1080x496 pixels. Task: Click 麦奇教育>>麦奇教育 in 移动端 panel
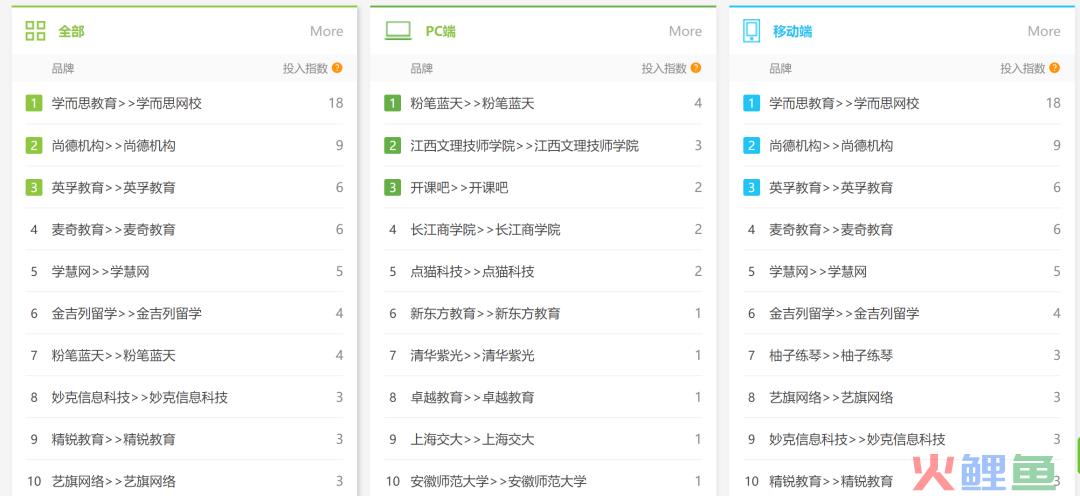pos(831,229)
